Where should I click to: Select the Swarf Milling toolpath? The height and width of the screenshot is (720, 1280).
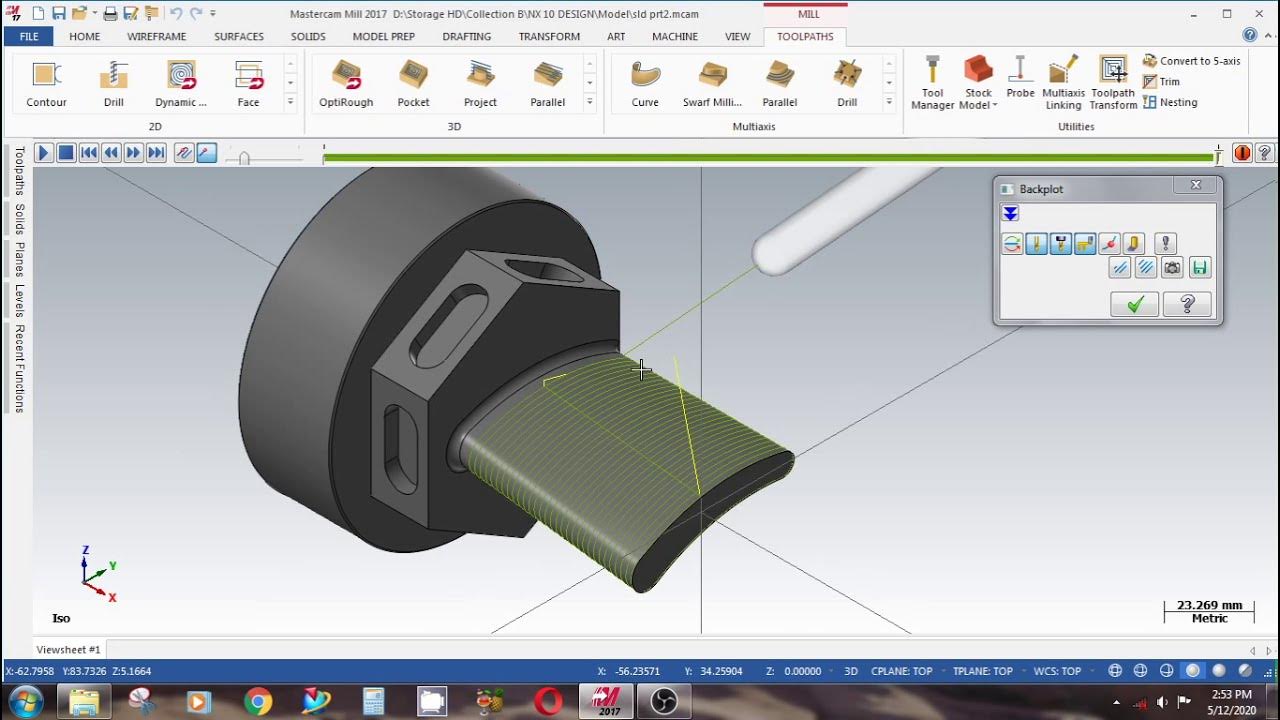point(712,84)
